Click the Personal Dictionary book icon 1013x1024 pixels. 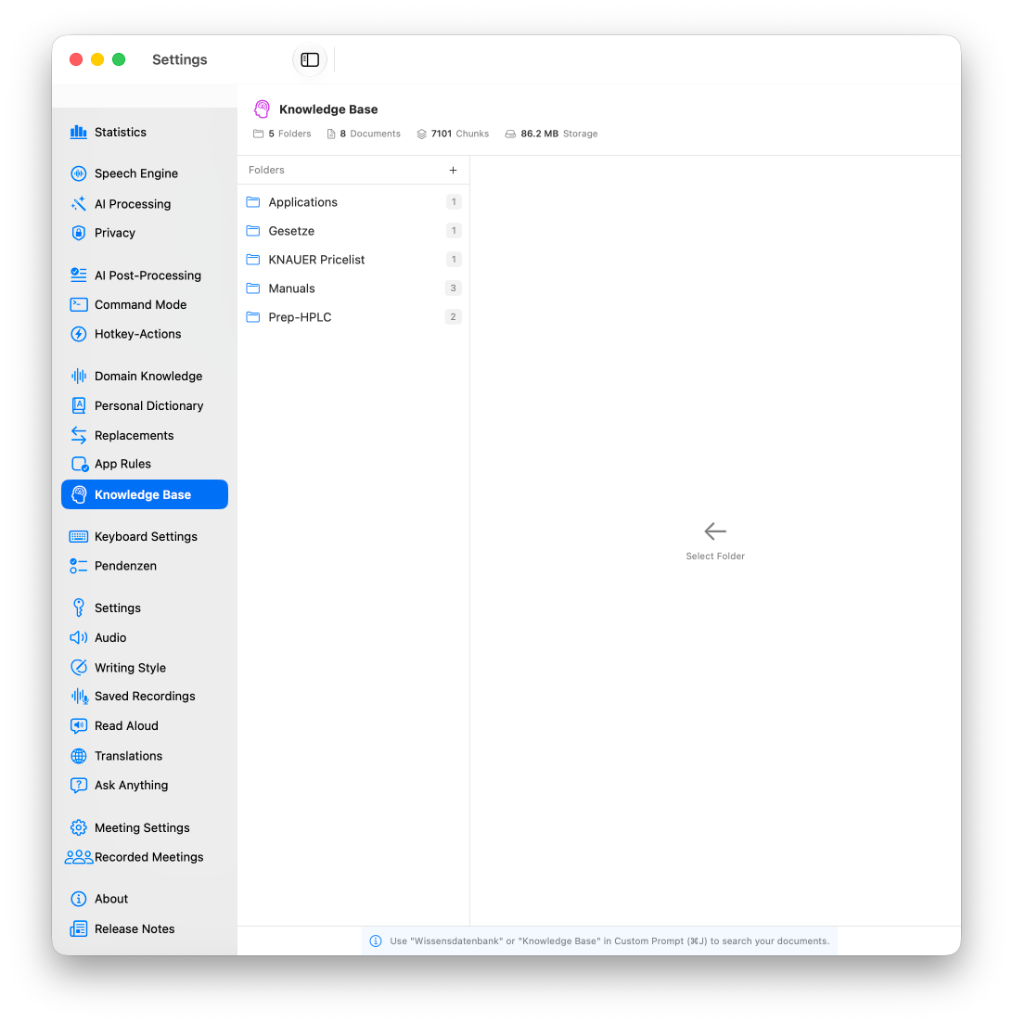pos(78,406)
